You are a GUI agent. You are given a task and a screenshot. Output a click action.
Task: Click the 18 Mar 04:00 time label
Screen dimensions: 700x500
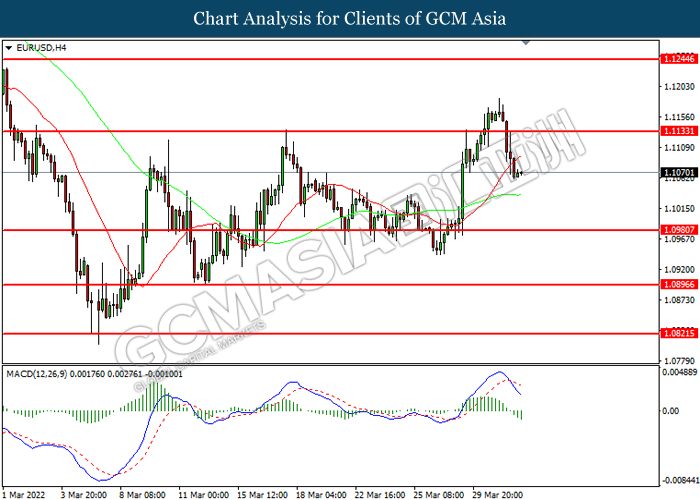pos(321,495)
